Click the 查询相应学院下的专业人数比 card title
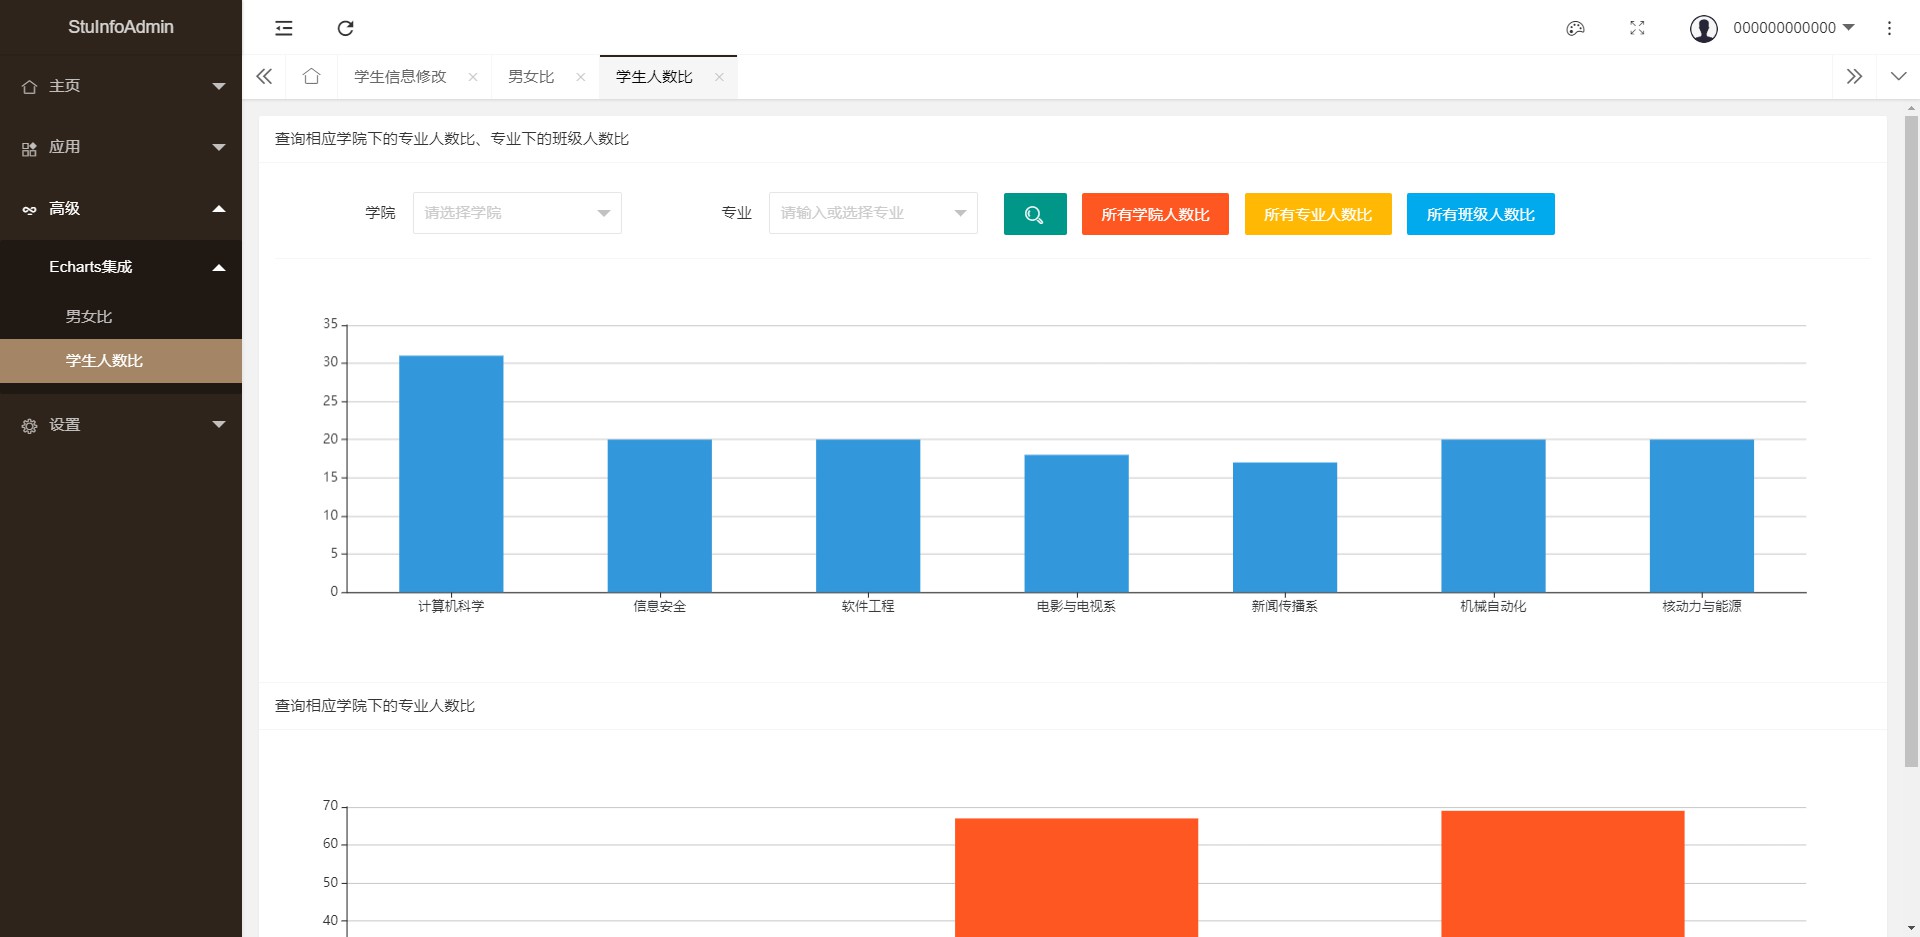 point(375,706)
